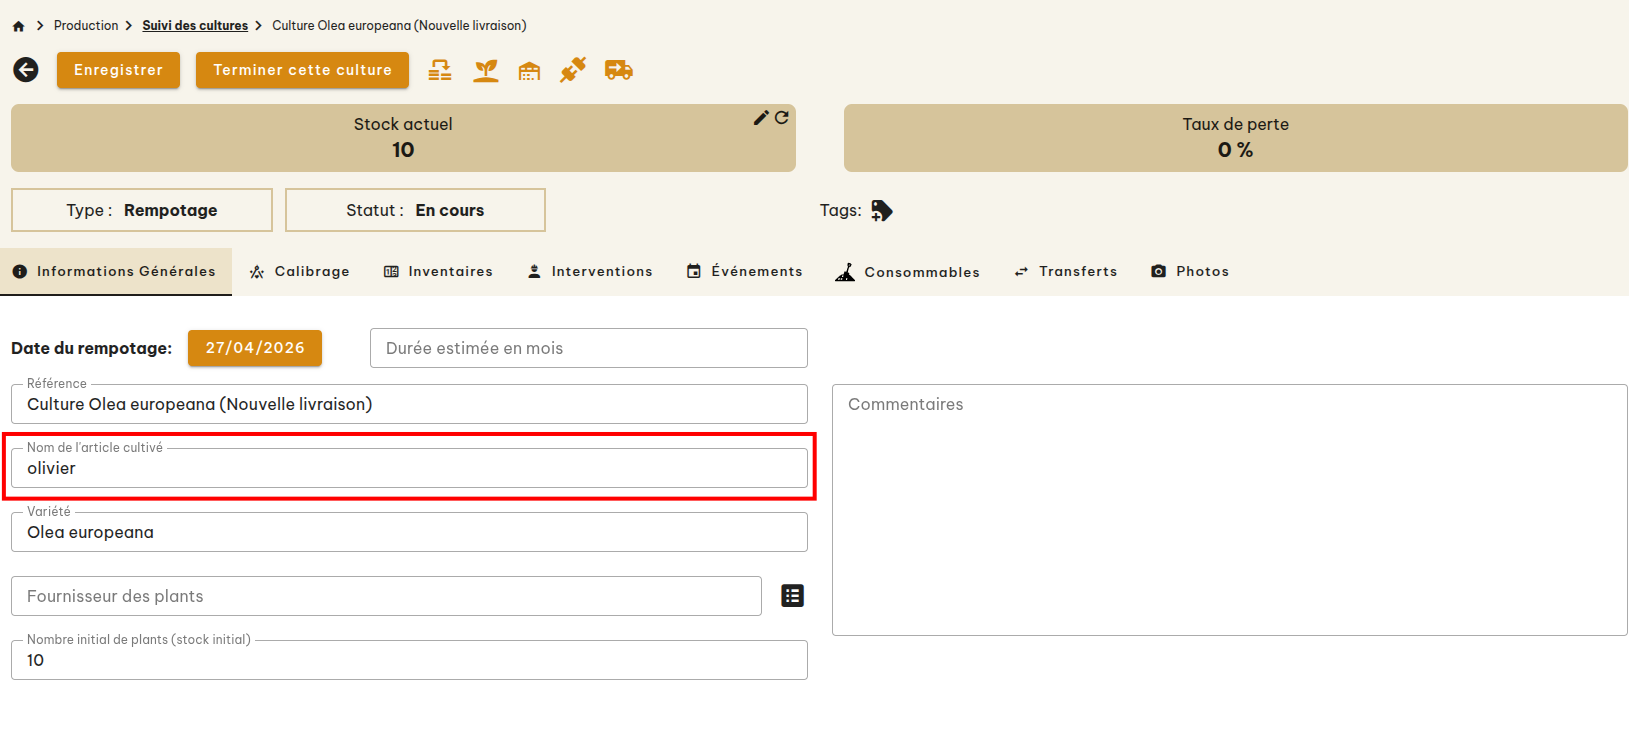This screenshot has height=746, width=1629.
Task: Focus the Durée estimée en mois field
Action: pos(589,348)
